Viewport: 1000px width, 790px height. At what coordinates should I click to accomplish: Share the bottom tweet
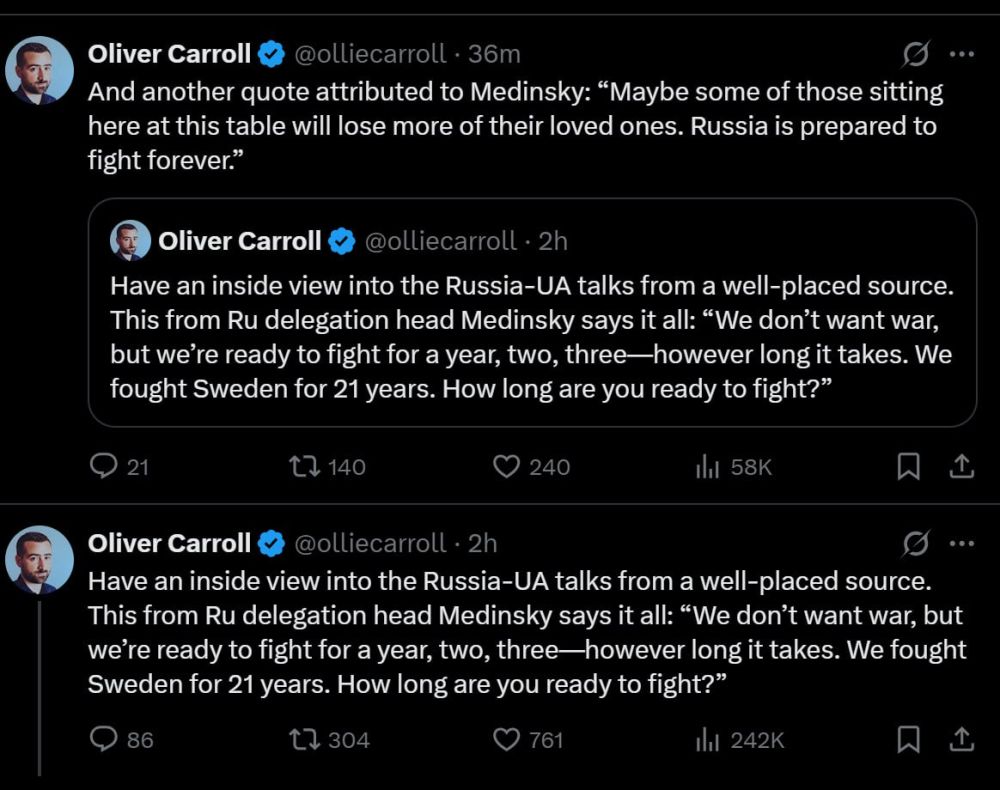pos(961,739)
